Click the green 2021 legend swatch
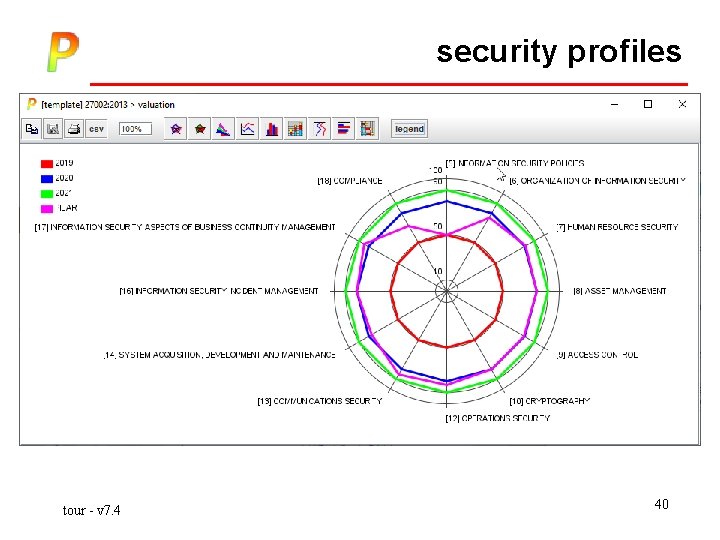720x540 pixels. (x=47, y=194)
